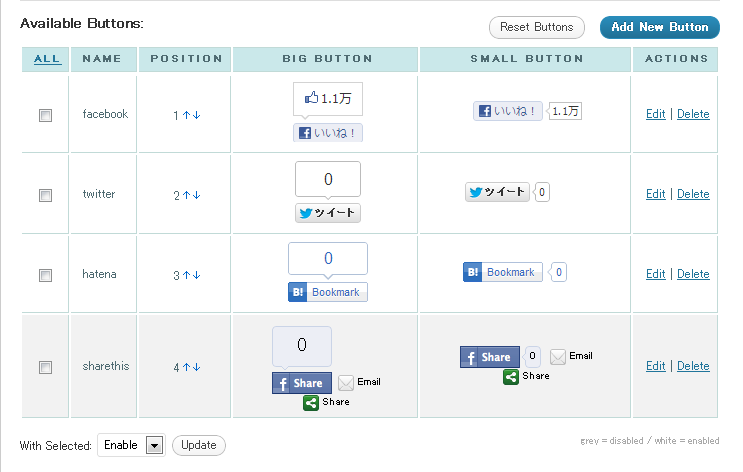
Task: Click the small ShareThis Email envelope icon
Action: pos(558,357)
